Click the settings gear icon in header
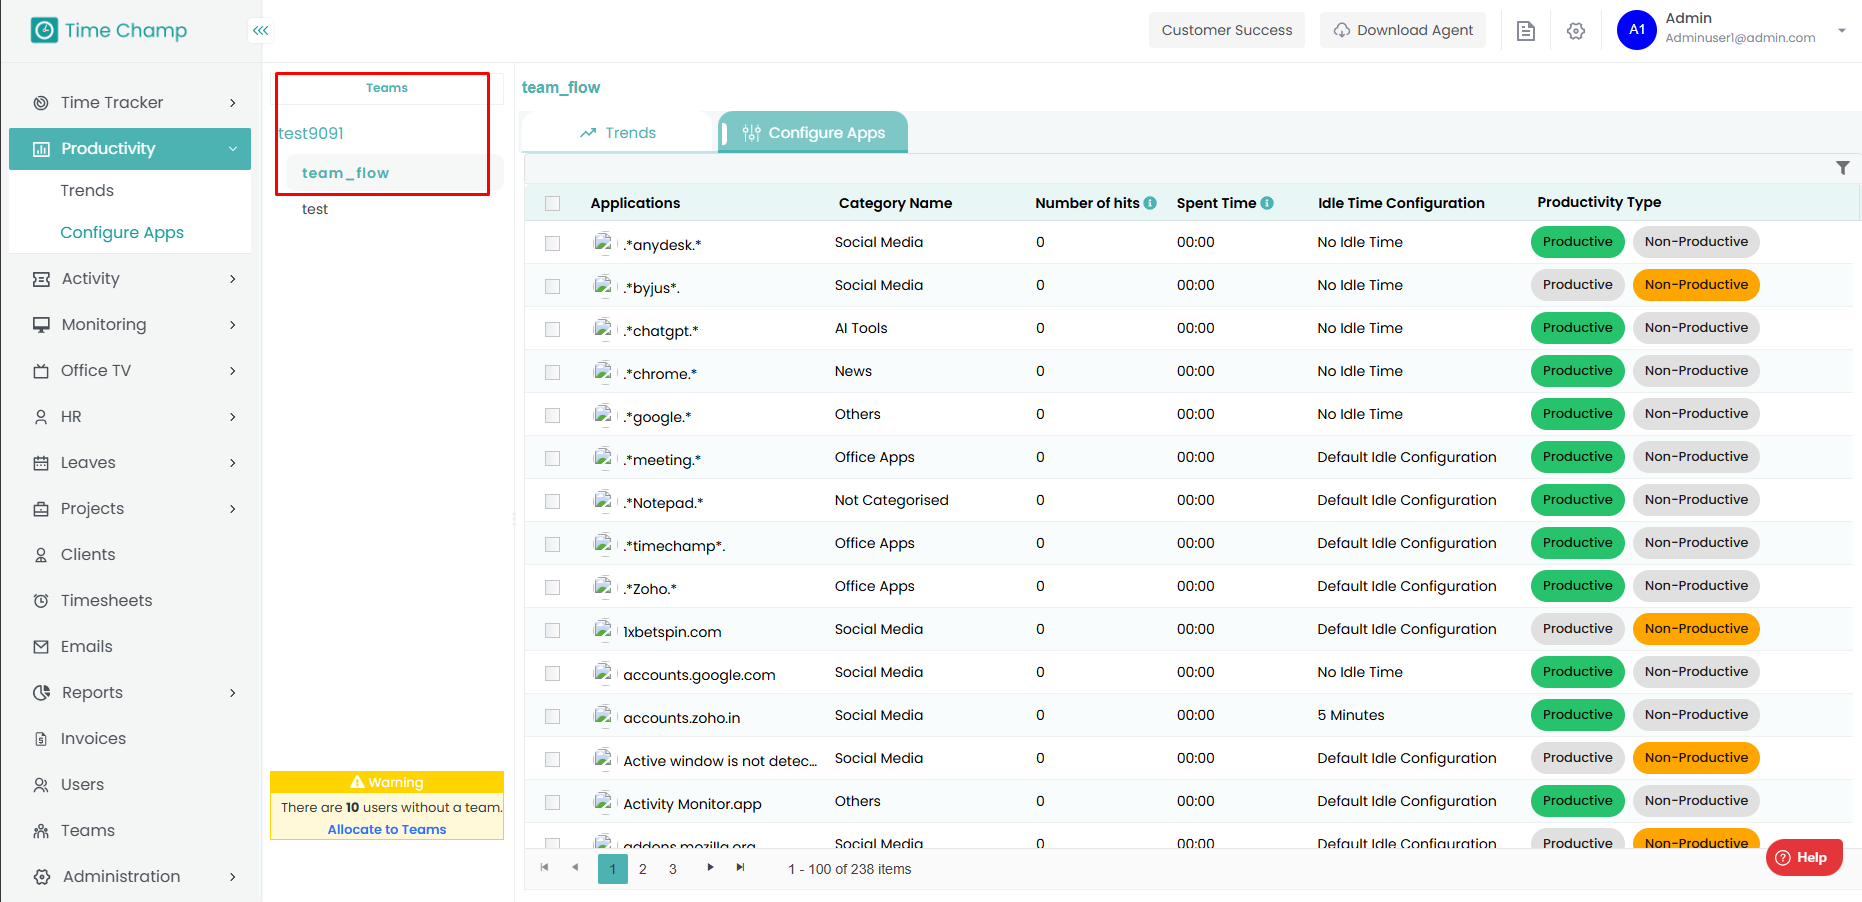The image size is (1862, 902). [x=1575, y=31]
